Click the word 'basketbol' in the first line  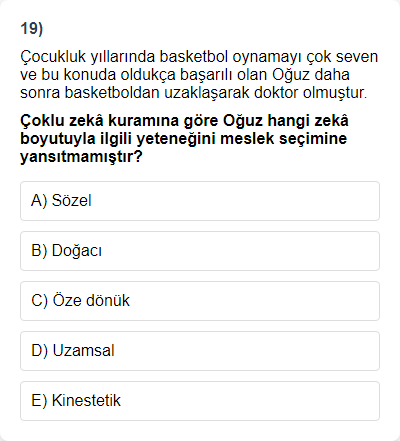click(x=194, y=57)
